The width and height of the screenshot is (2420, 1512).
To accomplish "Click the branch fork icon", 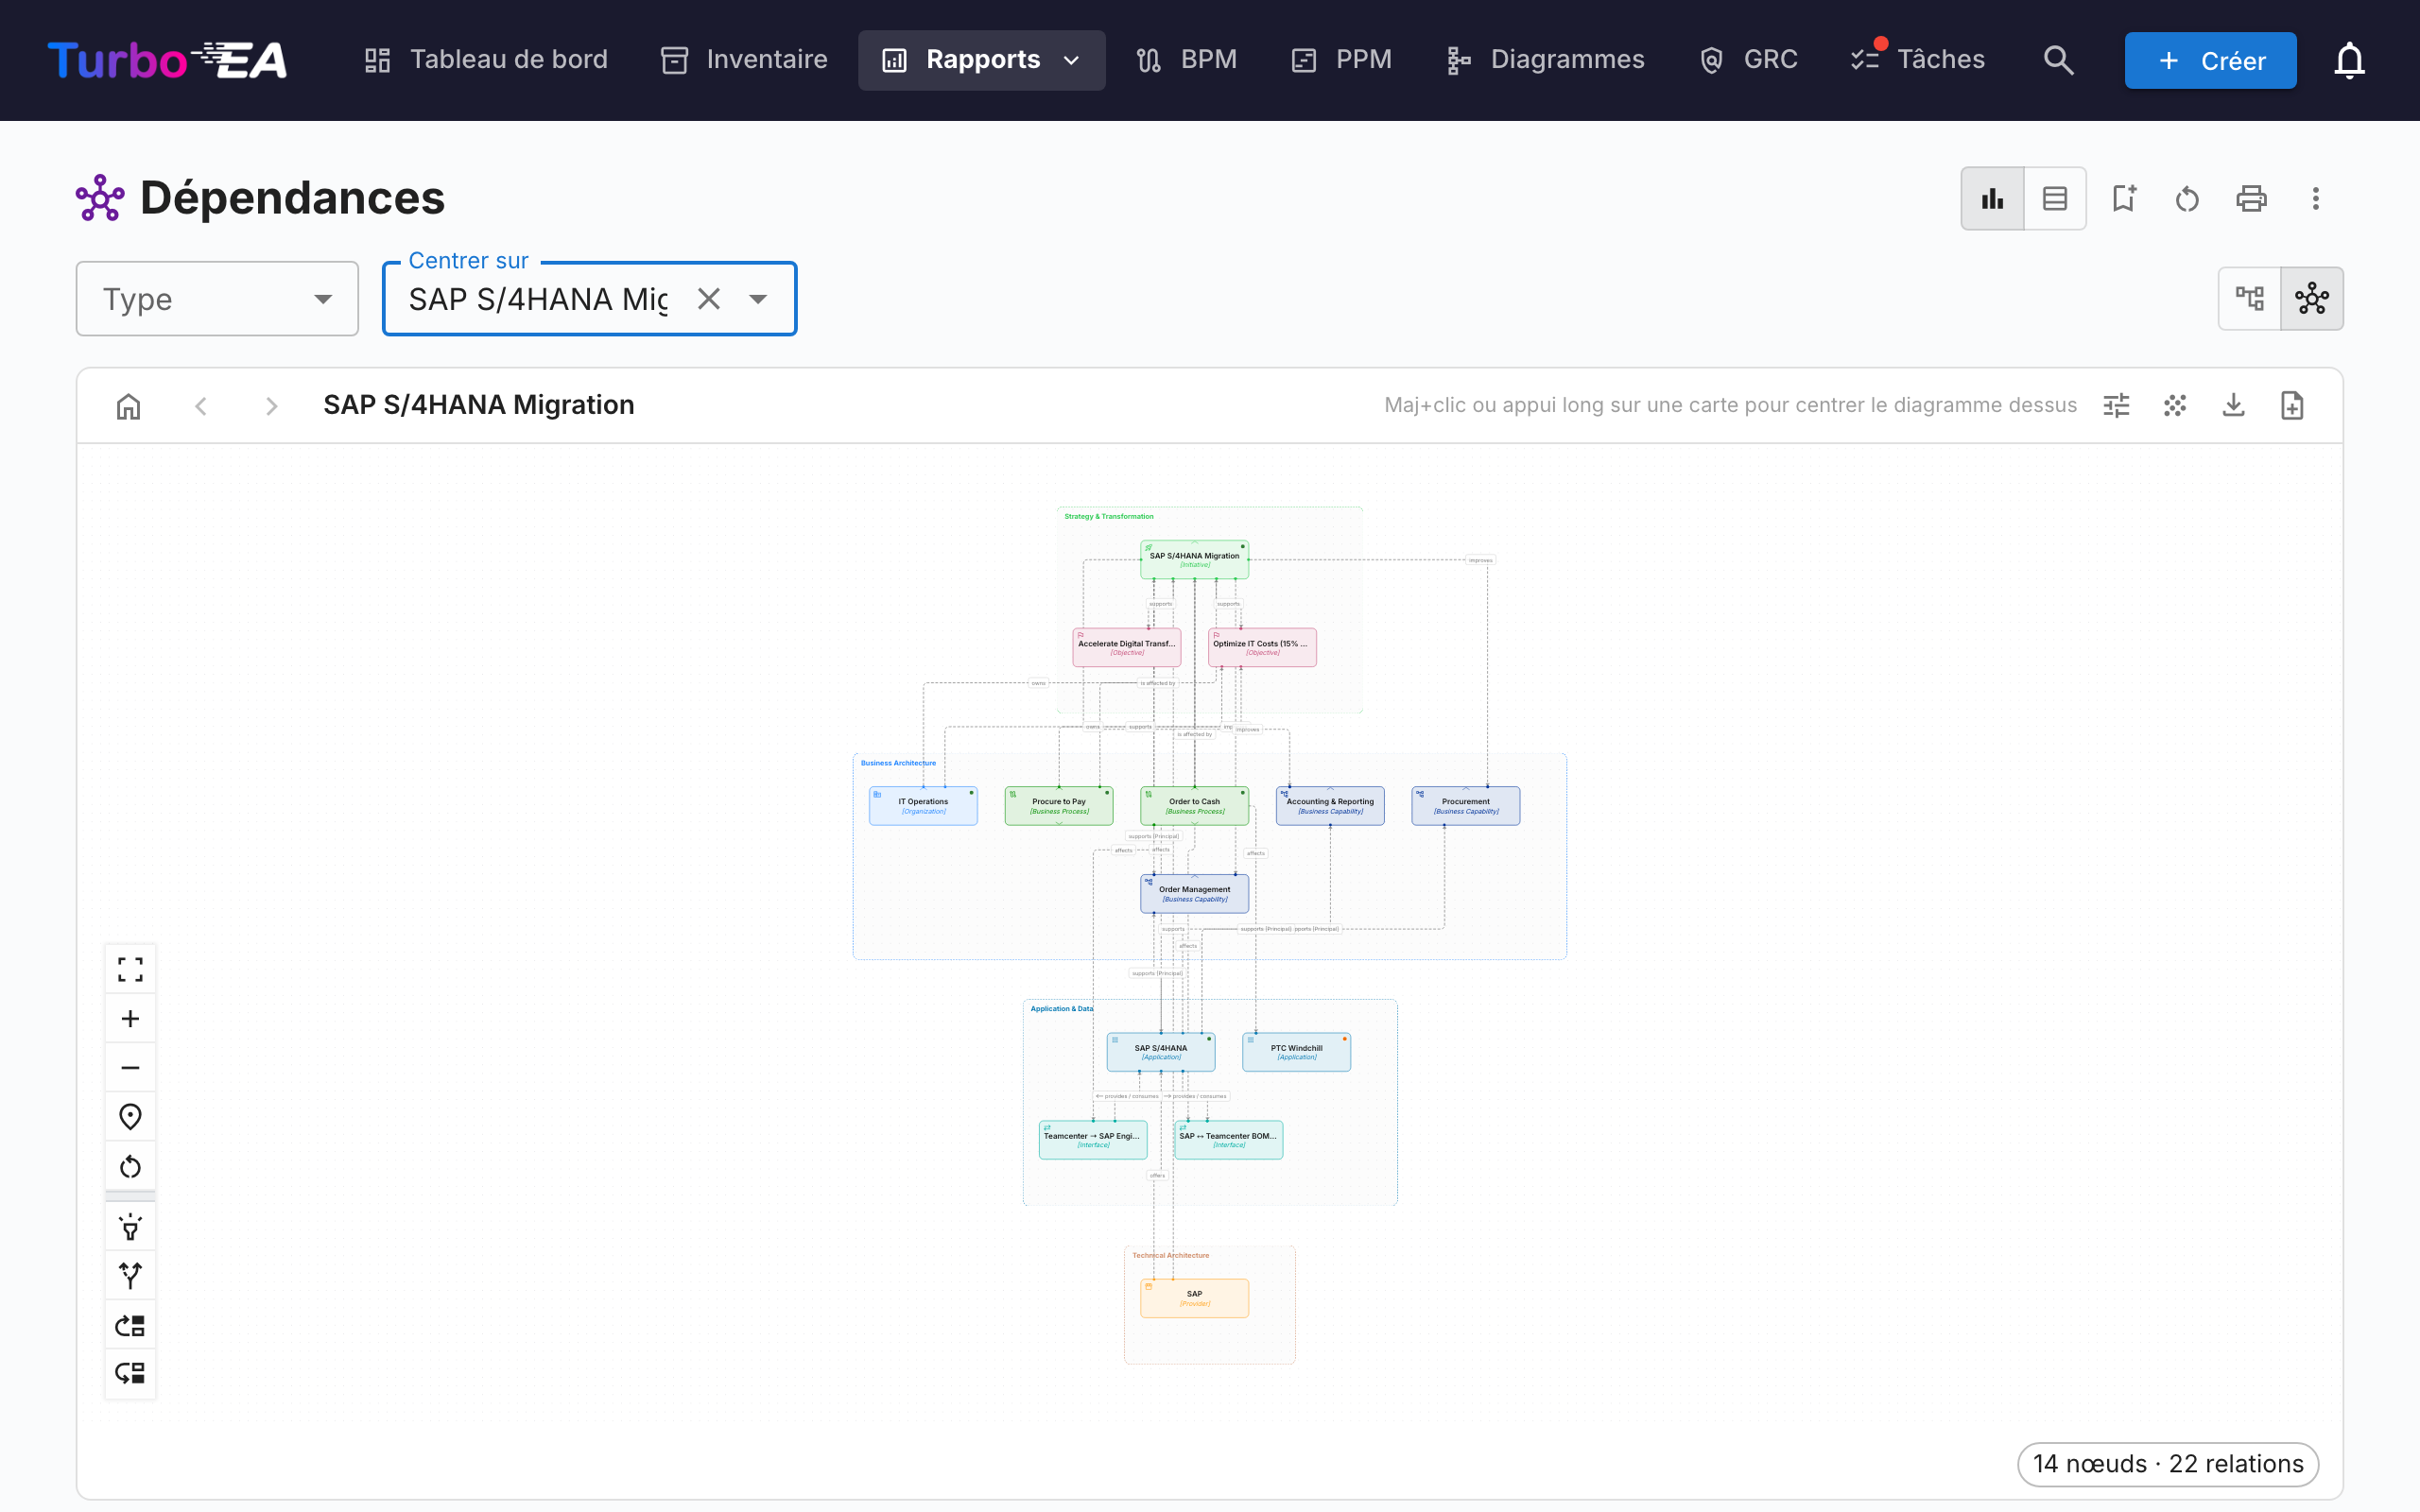I will point(130,1276).
